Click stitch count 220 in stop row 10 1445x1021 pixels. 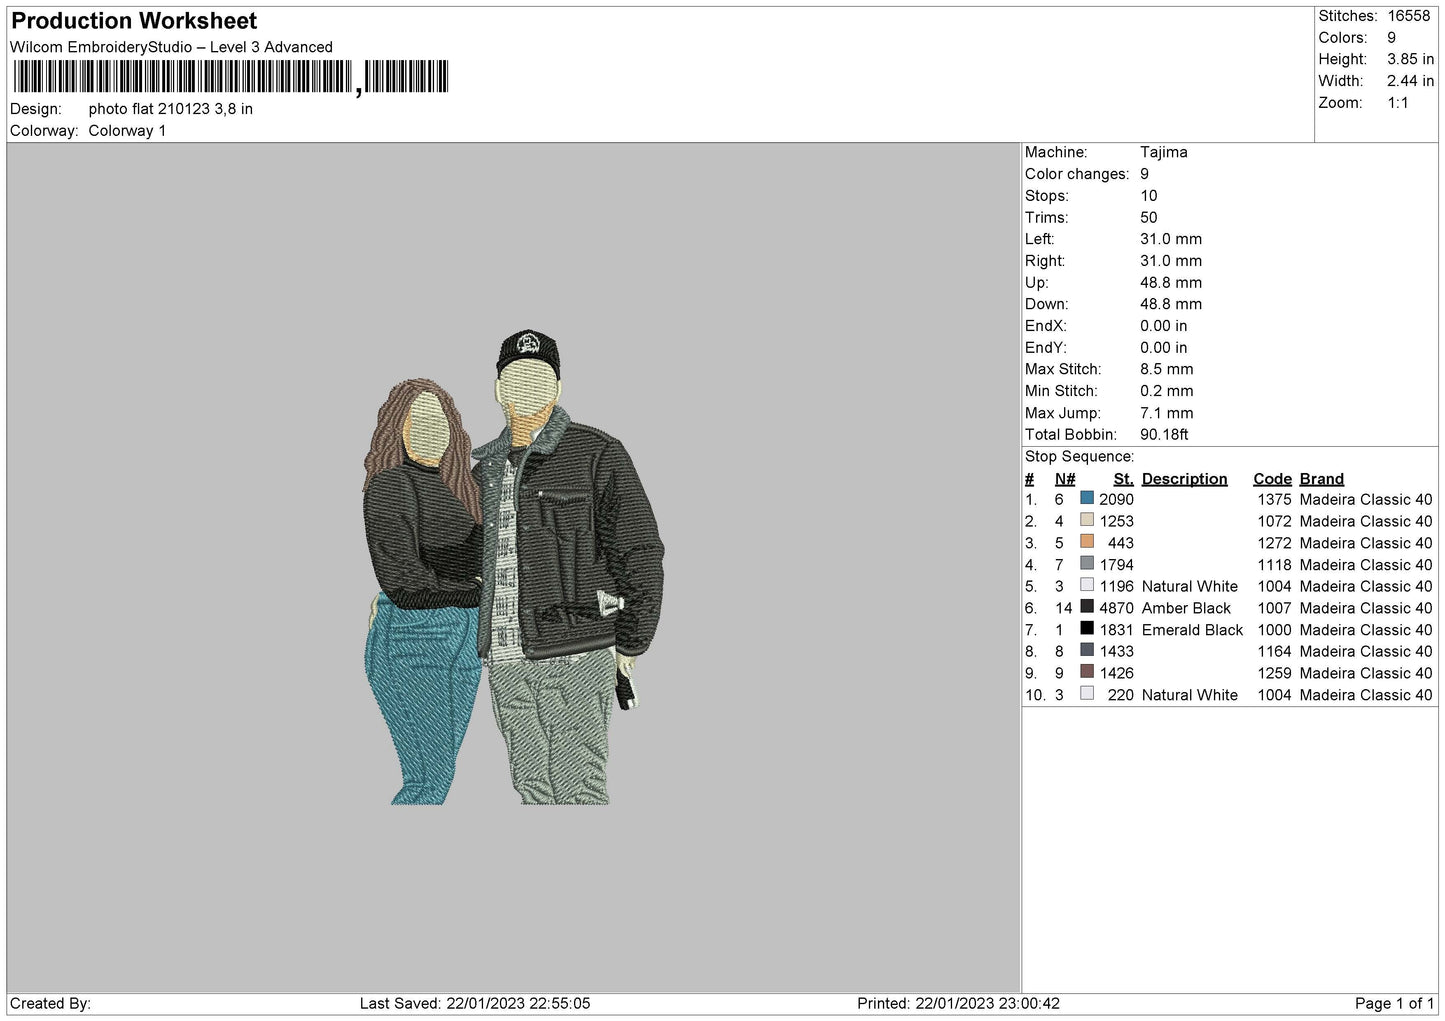(1121, 695)
